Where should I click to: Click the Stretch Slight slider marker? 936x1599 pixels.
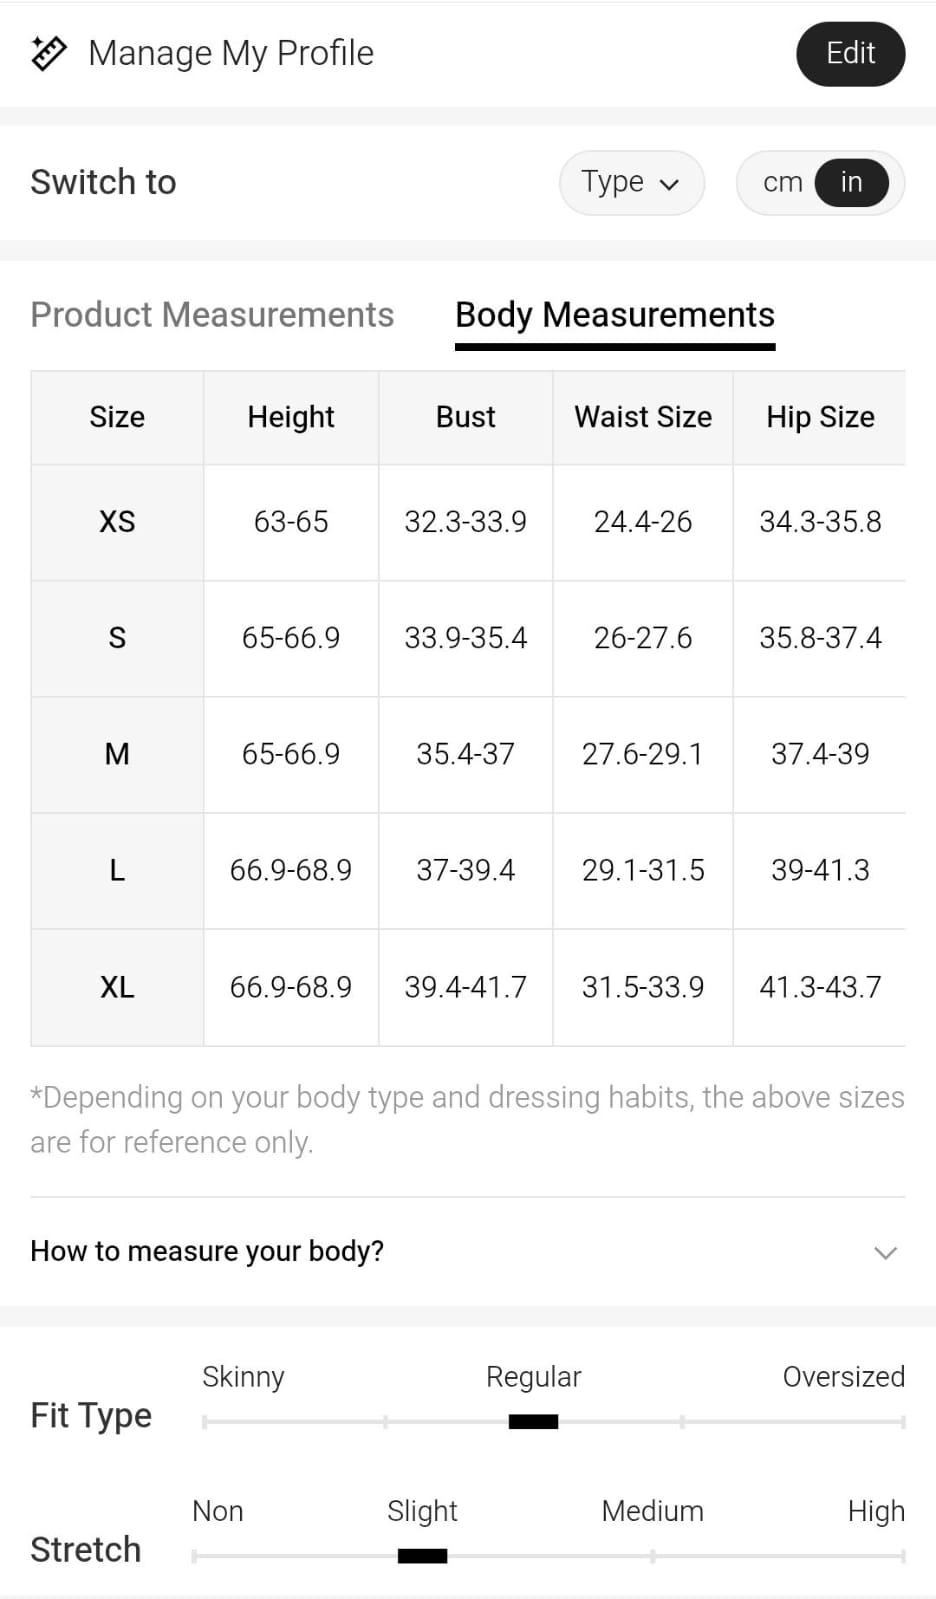coord(422,1555)
